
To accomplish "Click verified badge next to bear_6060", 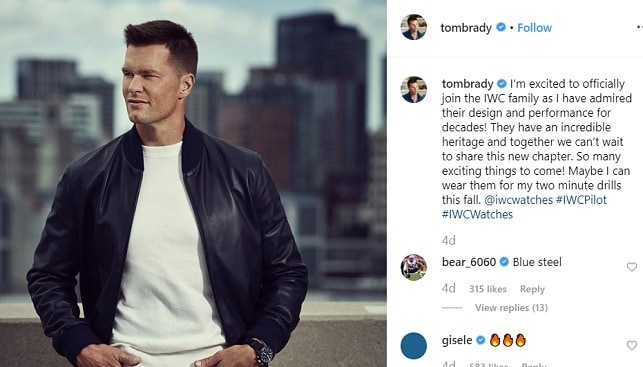I will 504,262.
